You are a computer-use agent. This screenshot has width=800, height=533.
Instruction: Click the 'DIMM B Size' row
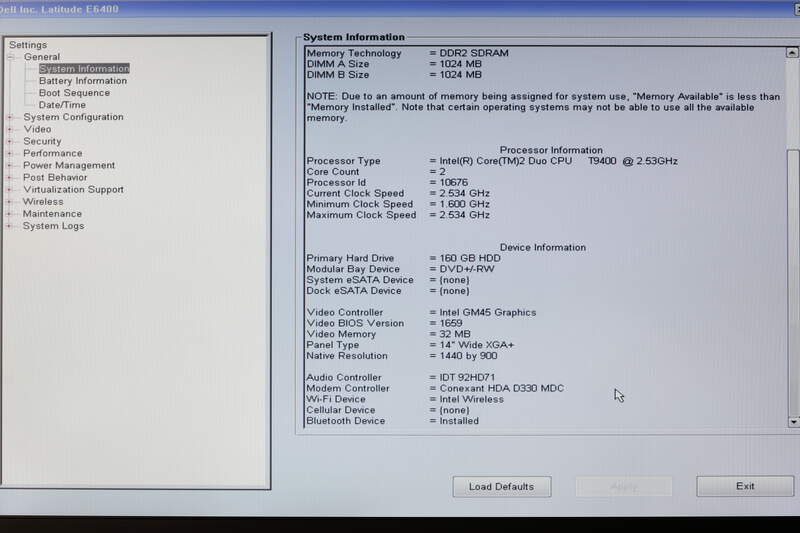[x=394, y=74]
